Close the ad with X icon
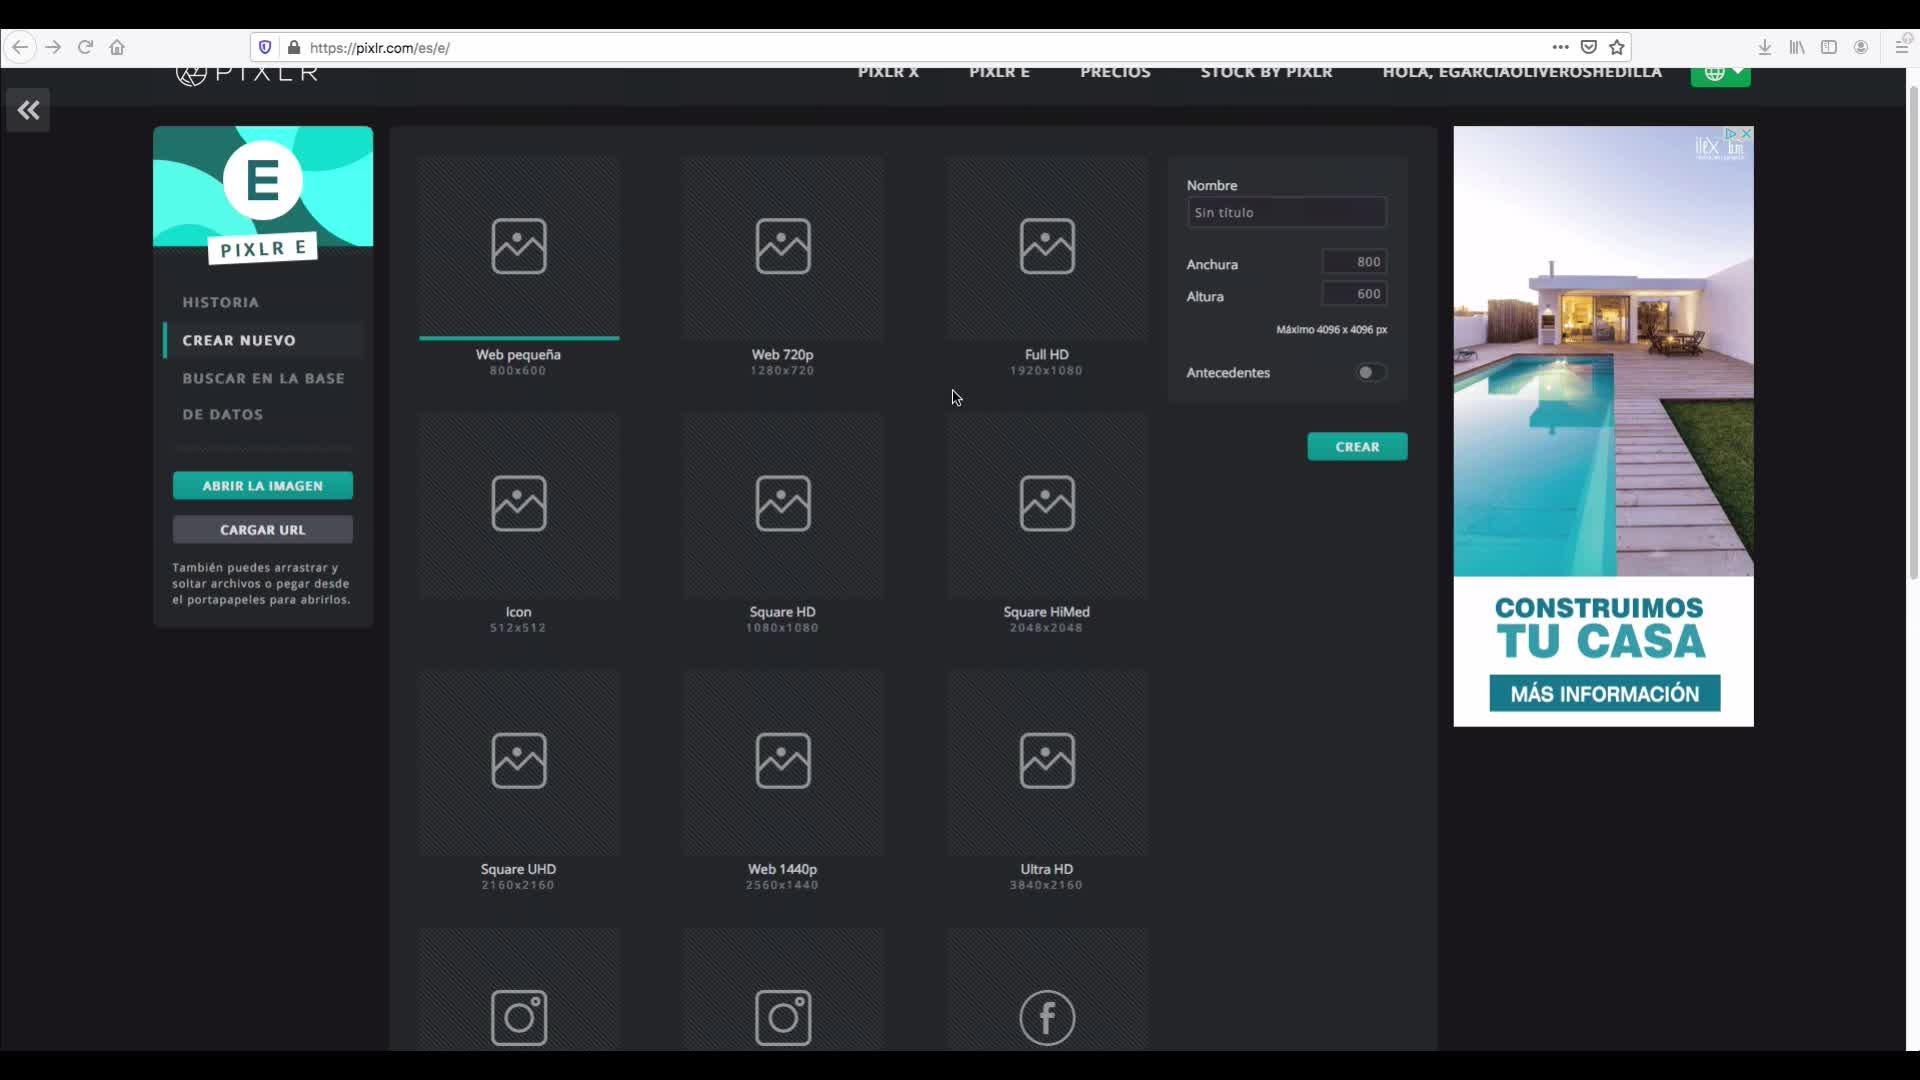This screenshot has height=1080, width=1920. click(x=1746, y=133)
